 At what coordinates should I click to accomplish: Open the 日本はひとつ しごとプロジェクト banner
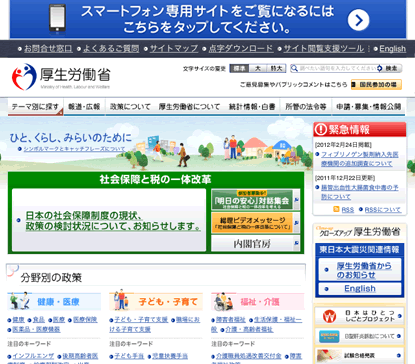pyautogui.click(x=359, y=316)
